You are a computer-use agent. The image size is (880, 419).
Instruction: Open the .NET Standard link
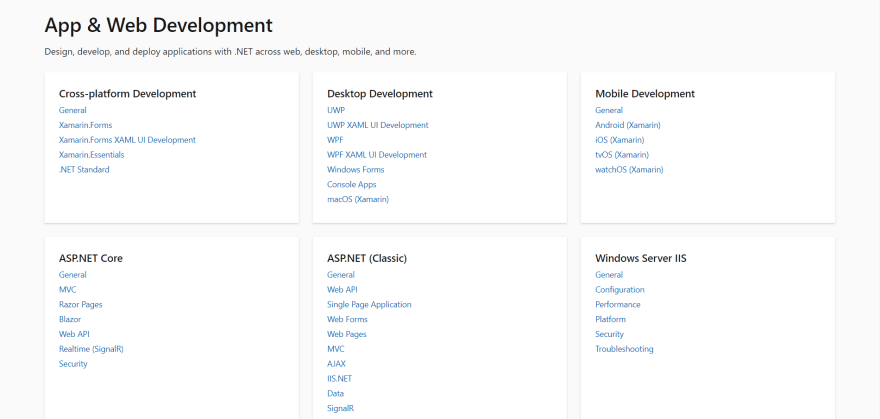84,169
